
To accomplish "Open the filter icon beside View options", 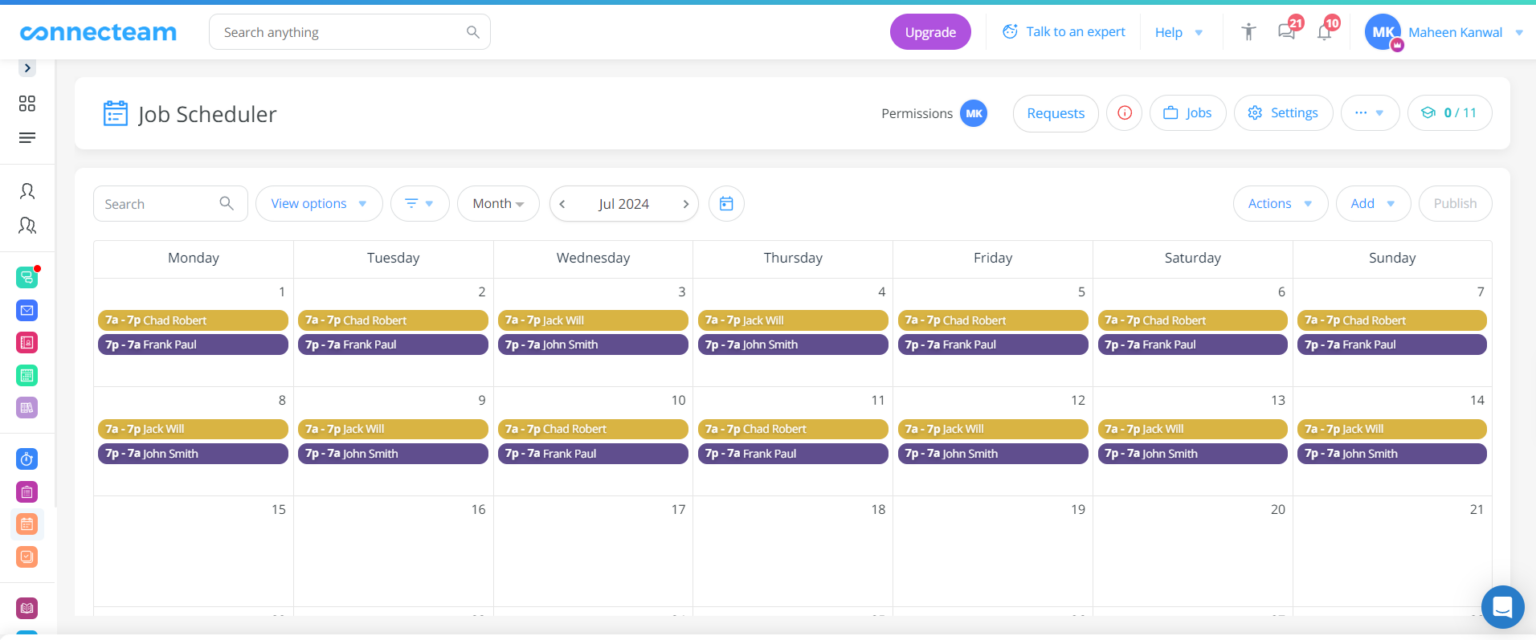I will click(x=419, y=203).
